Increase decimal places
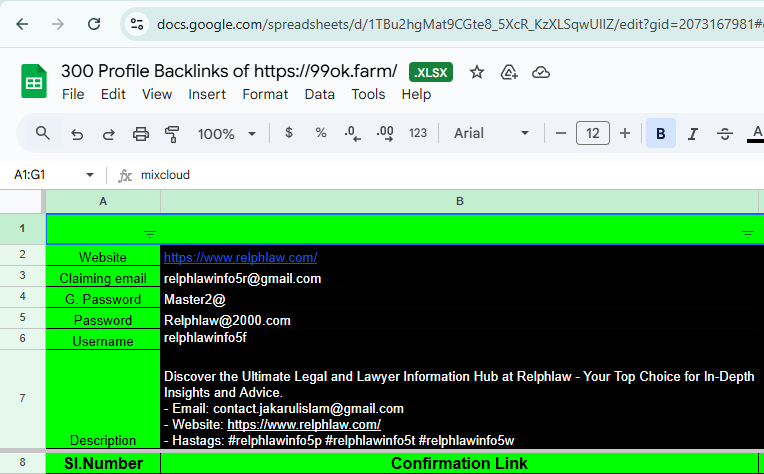 coord(385,133)
